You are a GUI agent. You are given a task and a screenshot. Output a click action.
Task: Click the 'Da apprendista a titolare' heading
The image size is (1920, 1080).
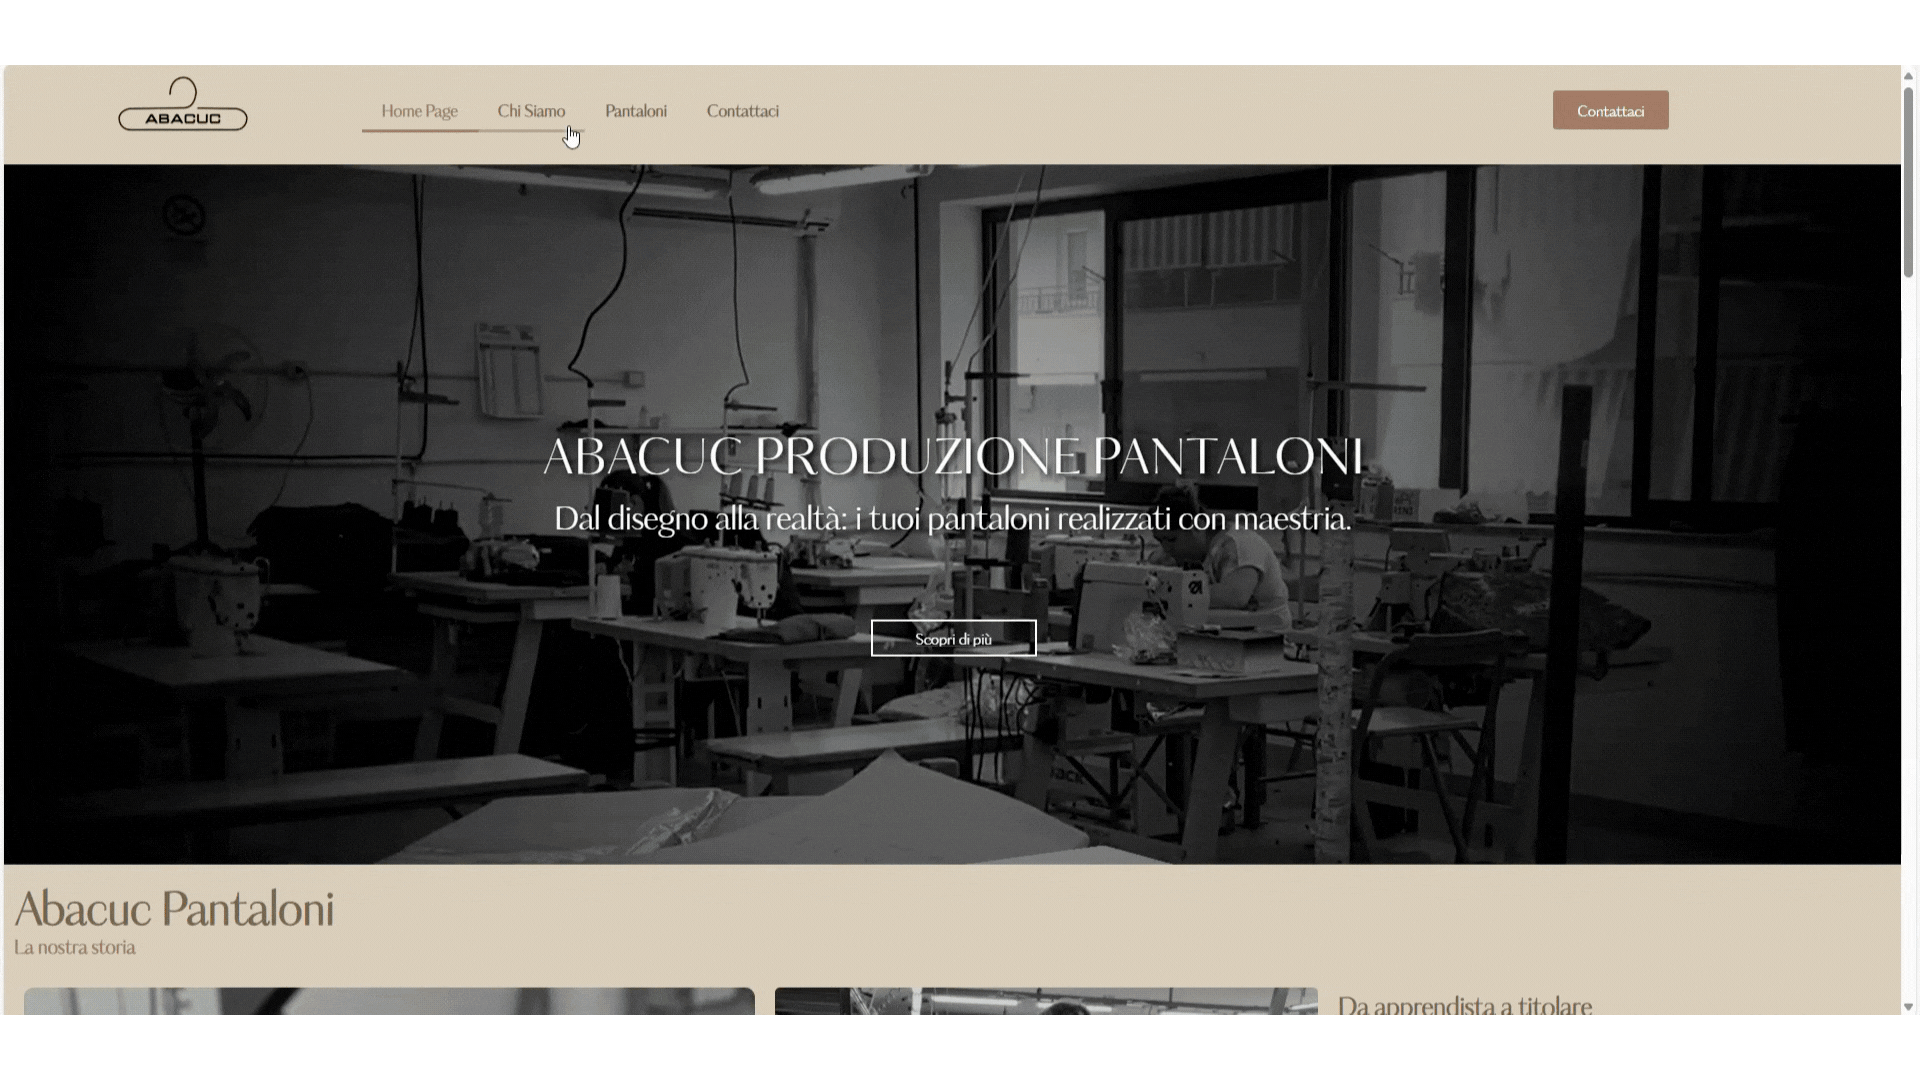[1464, 1004]
